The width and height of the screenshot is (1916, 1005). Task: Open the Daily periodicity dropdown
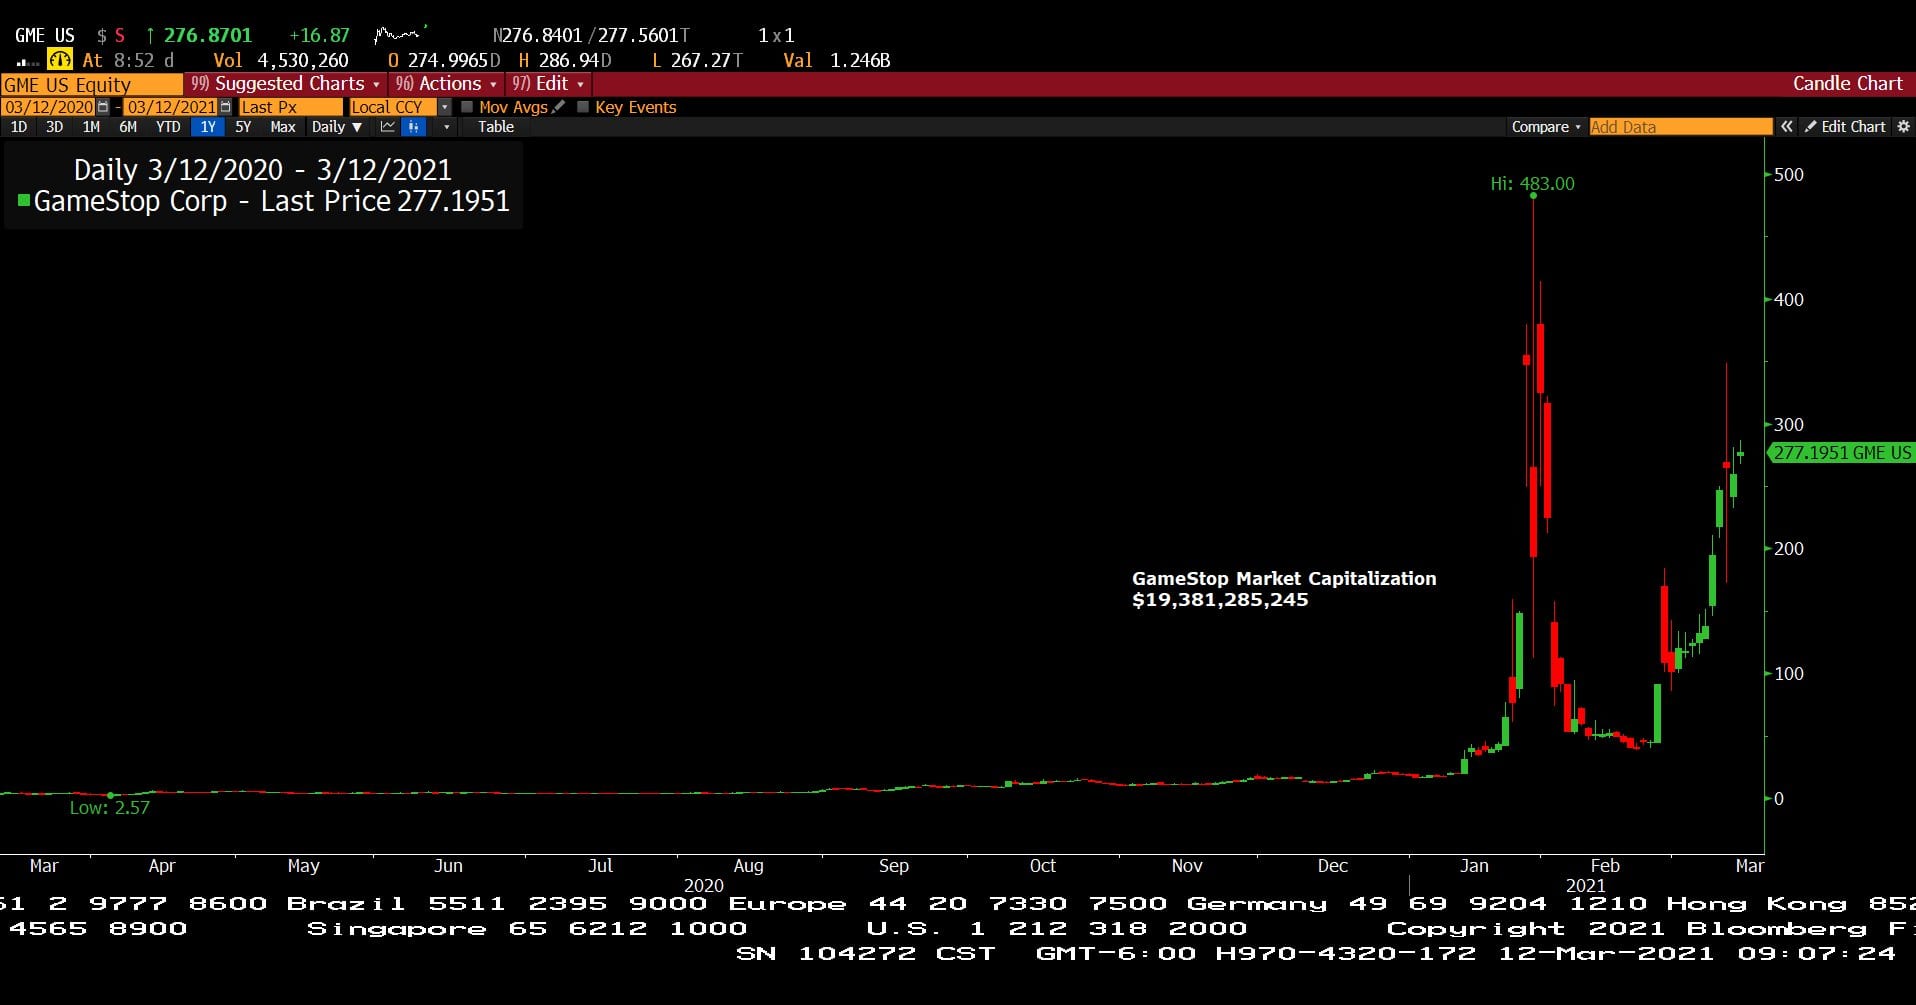(x=337, y=127)
